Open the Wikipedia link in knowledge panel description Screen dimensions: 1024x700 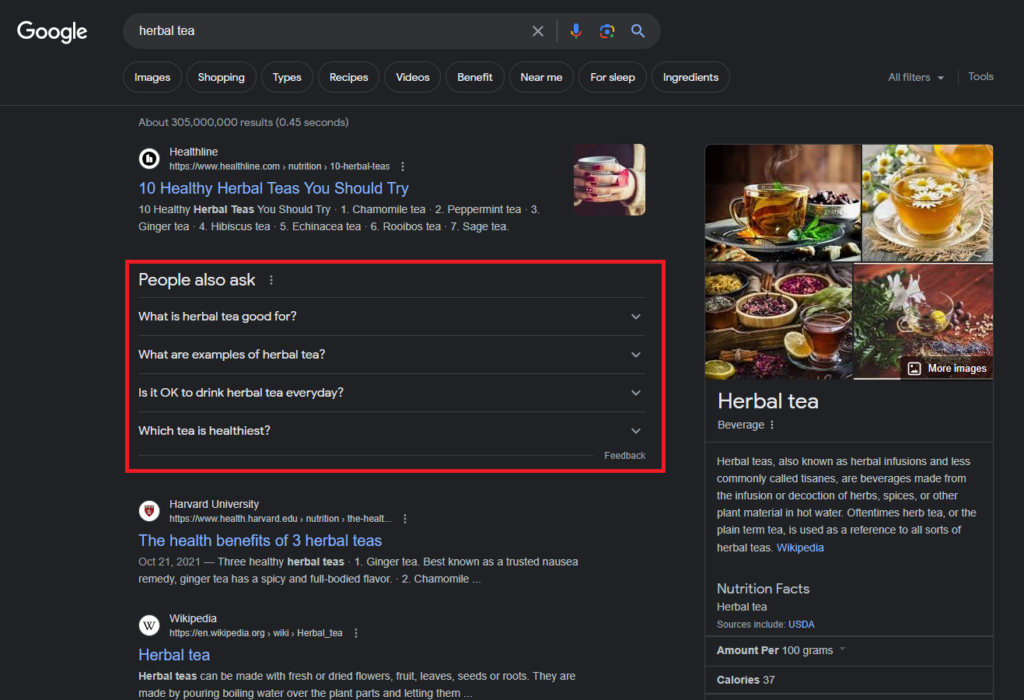click(x=800, y=548)
